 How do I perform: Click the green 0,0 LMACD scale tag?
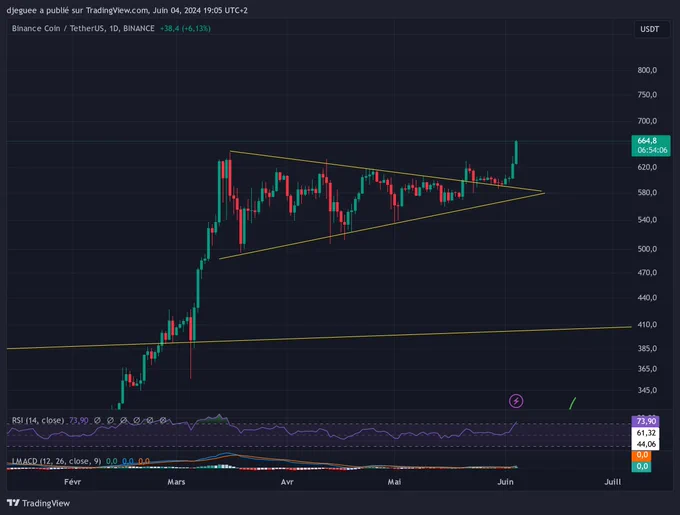(x=642, y=466)
